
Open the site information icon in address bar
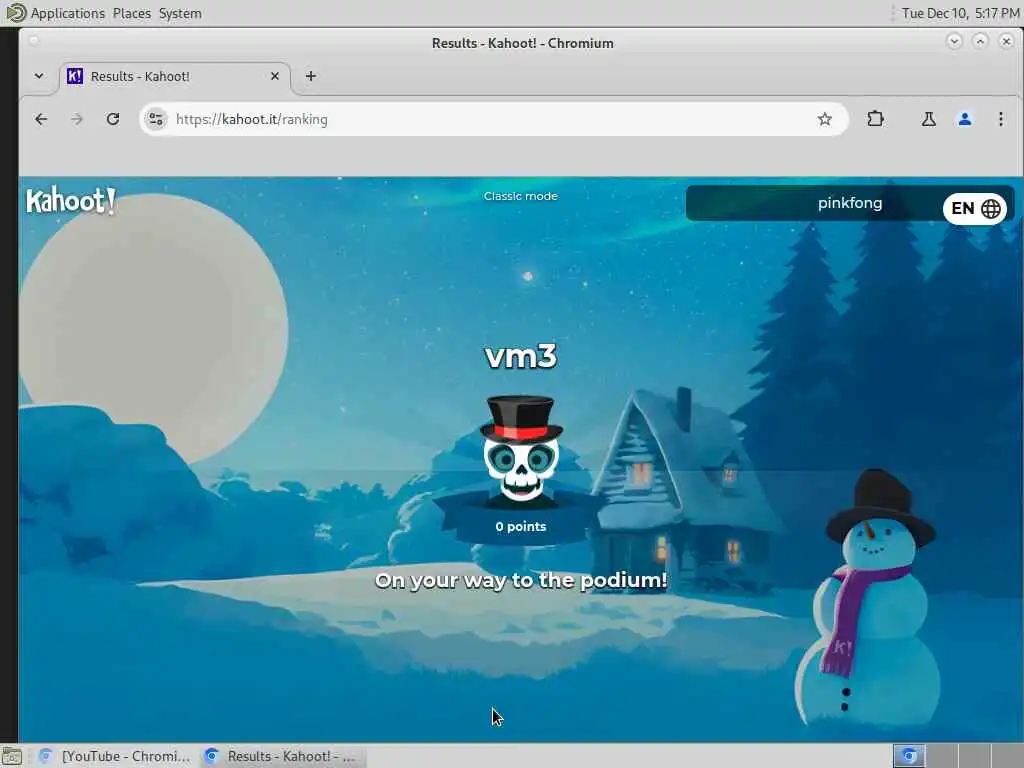pyautogui.click(x=156, y=119)
